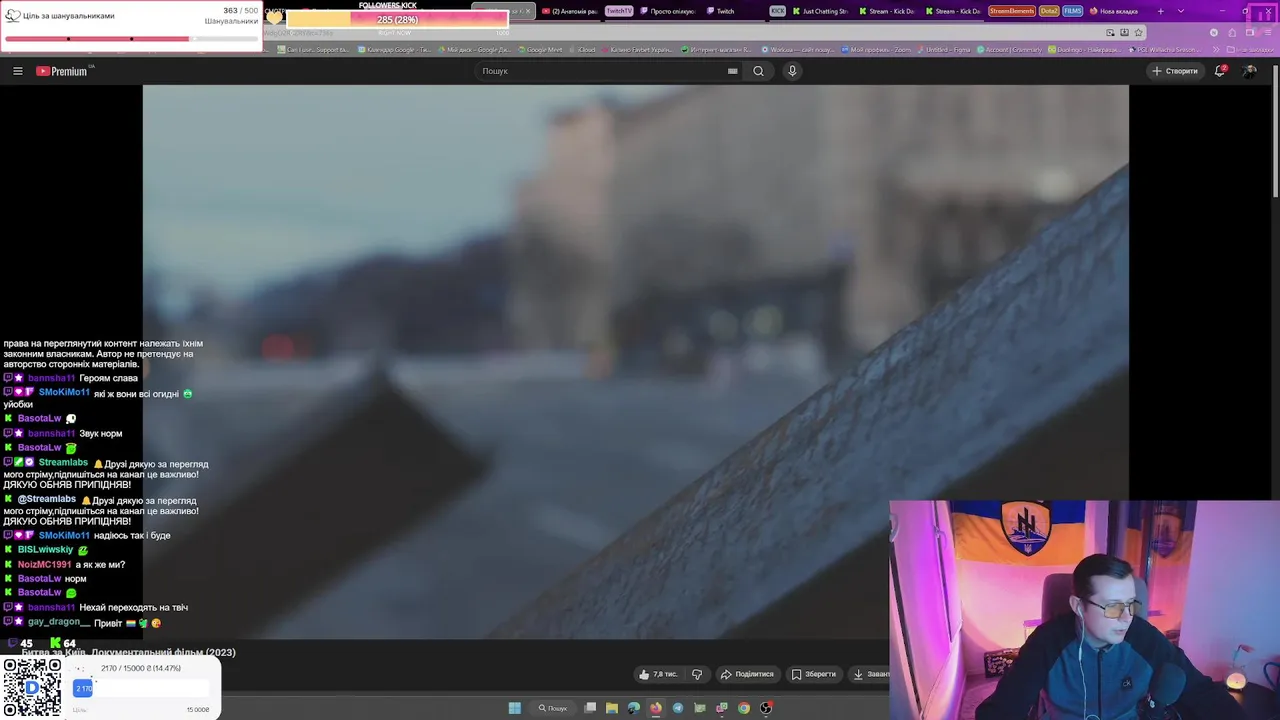Click the QR code on the donation widget
Screen dimensions: 1280x720
coord(32,688)
